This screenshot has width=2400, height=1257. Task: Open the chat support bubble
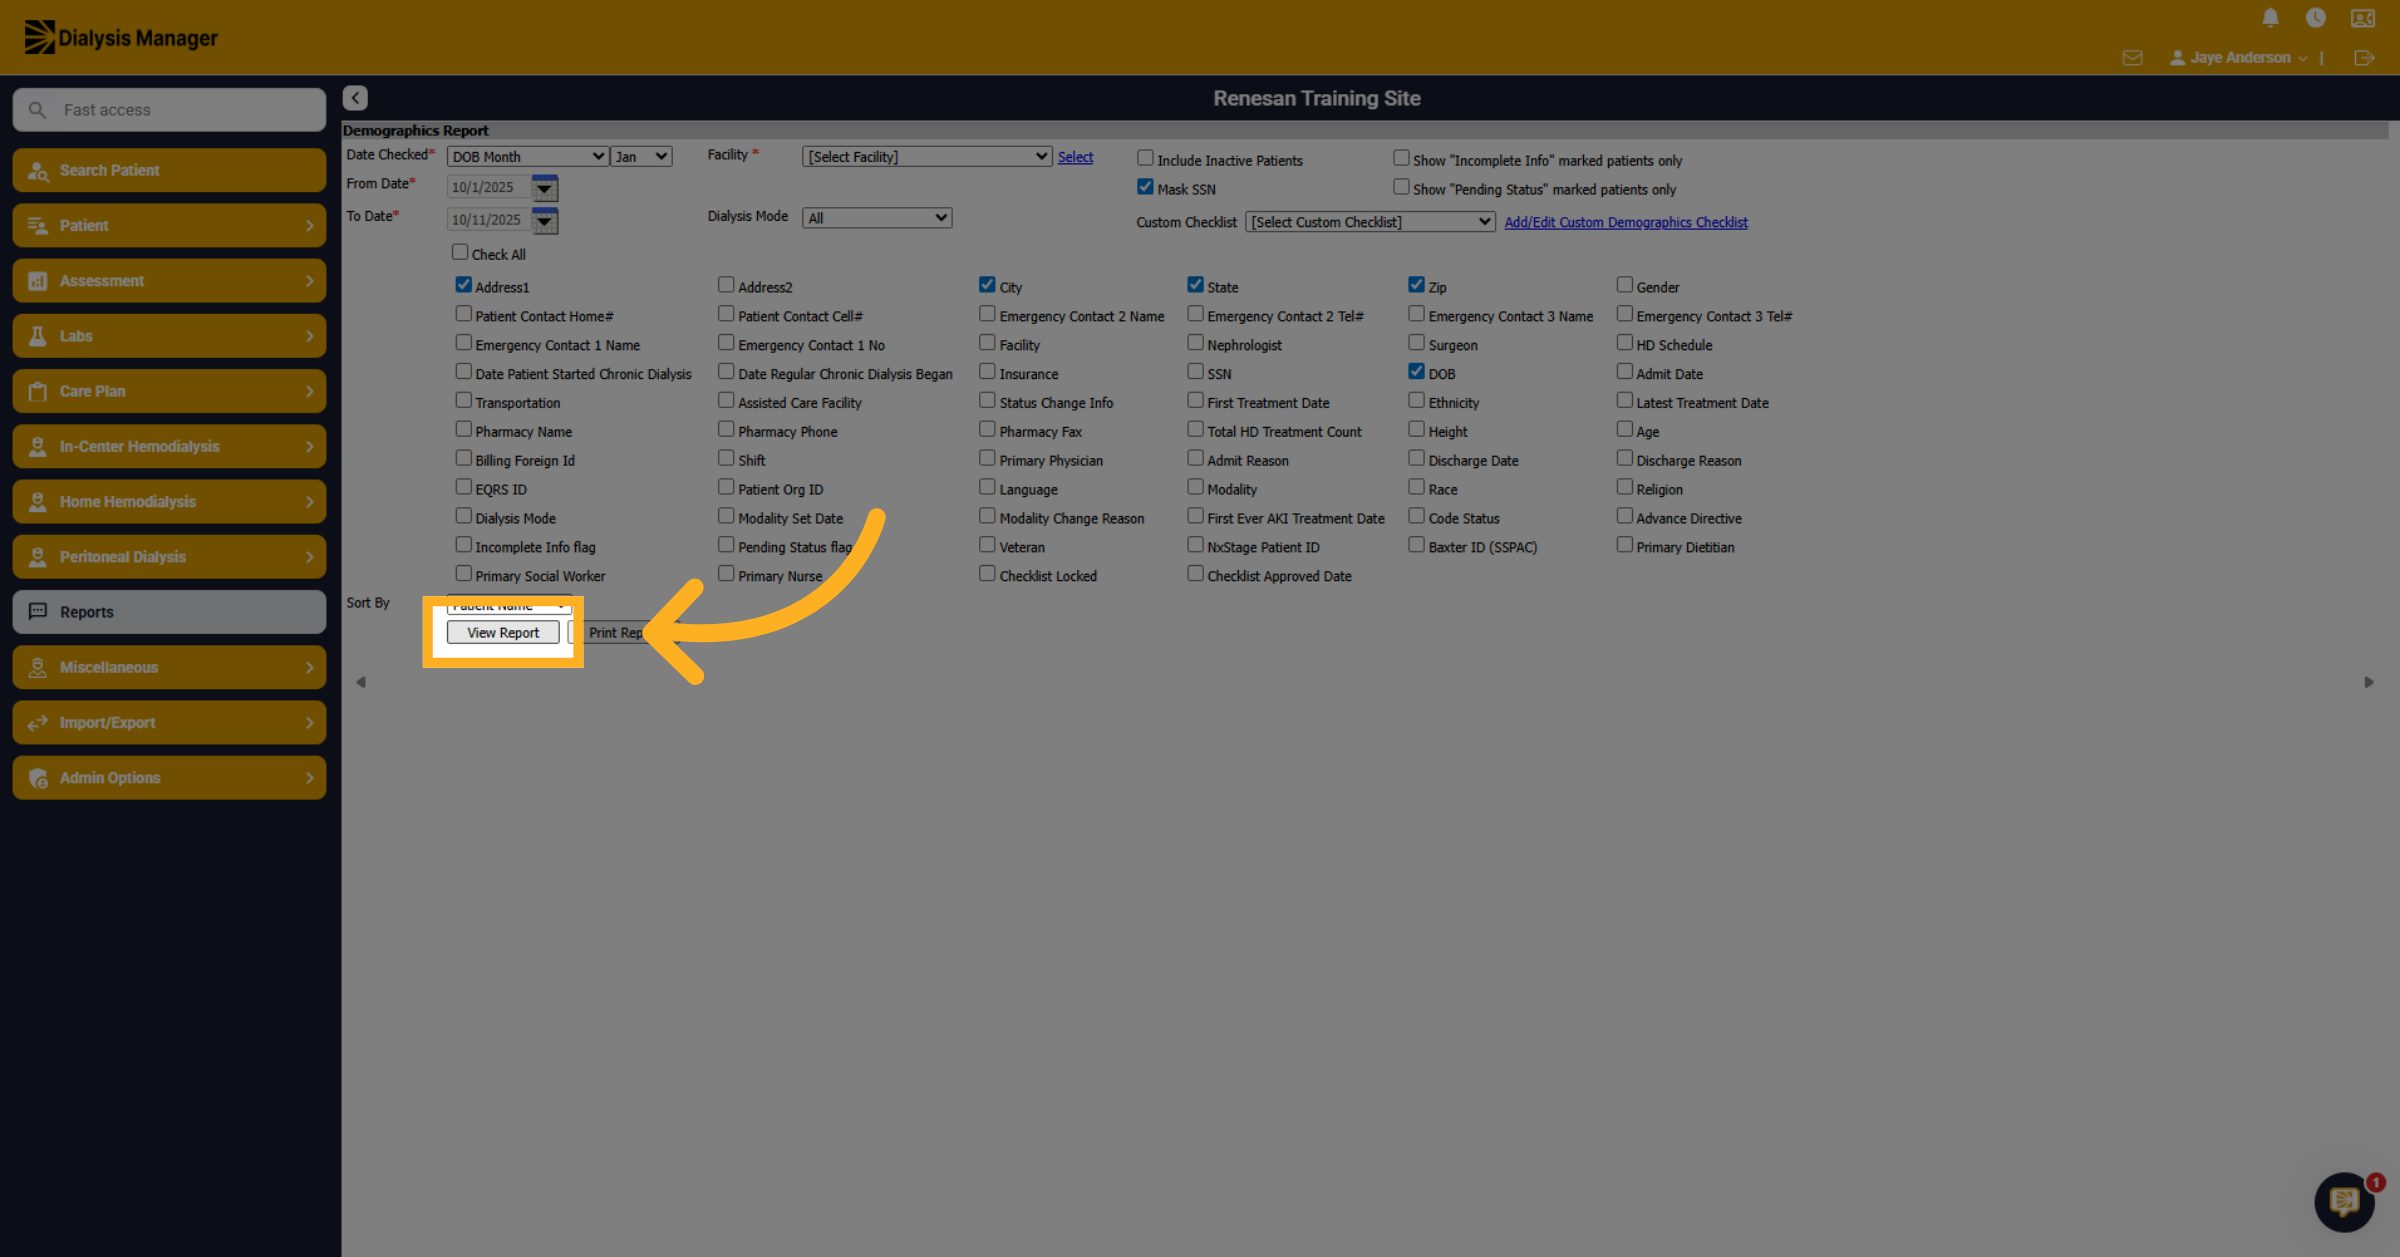2344,1201
